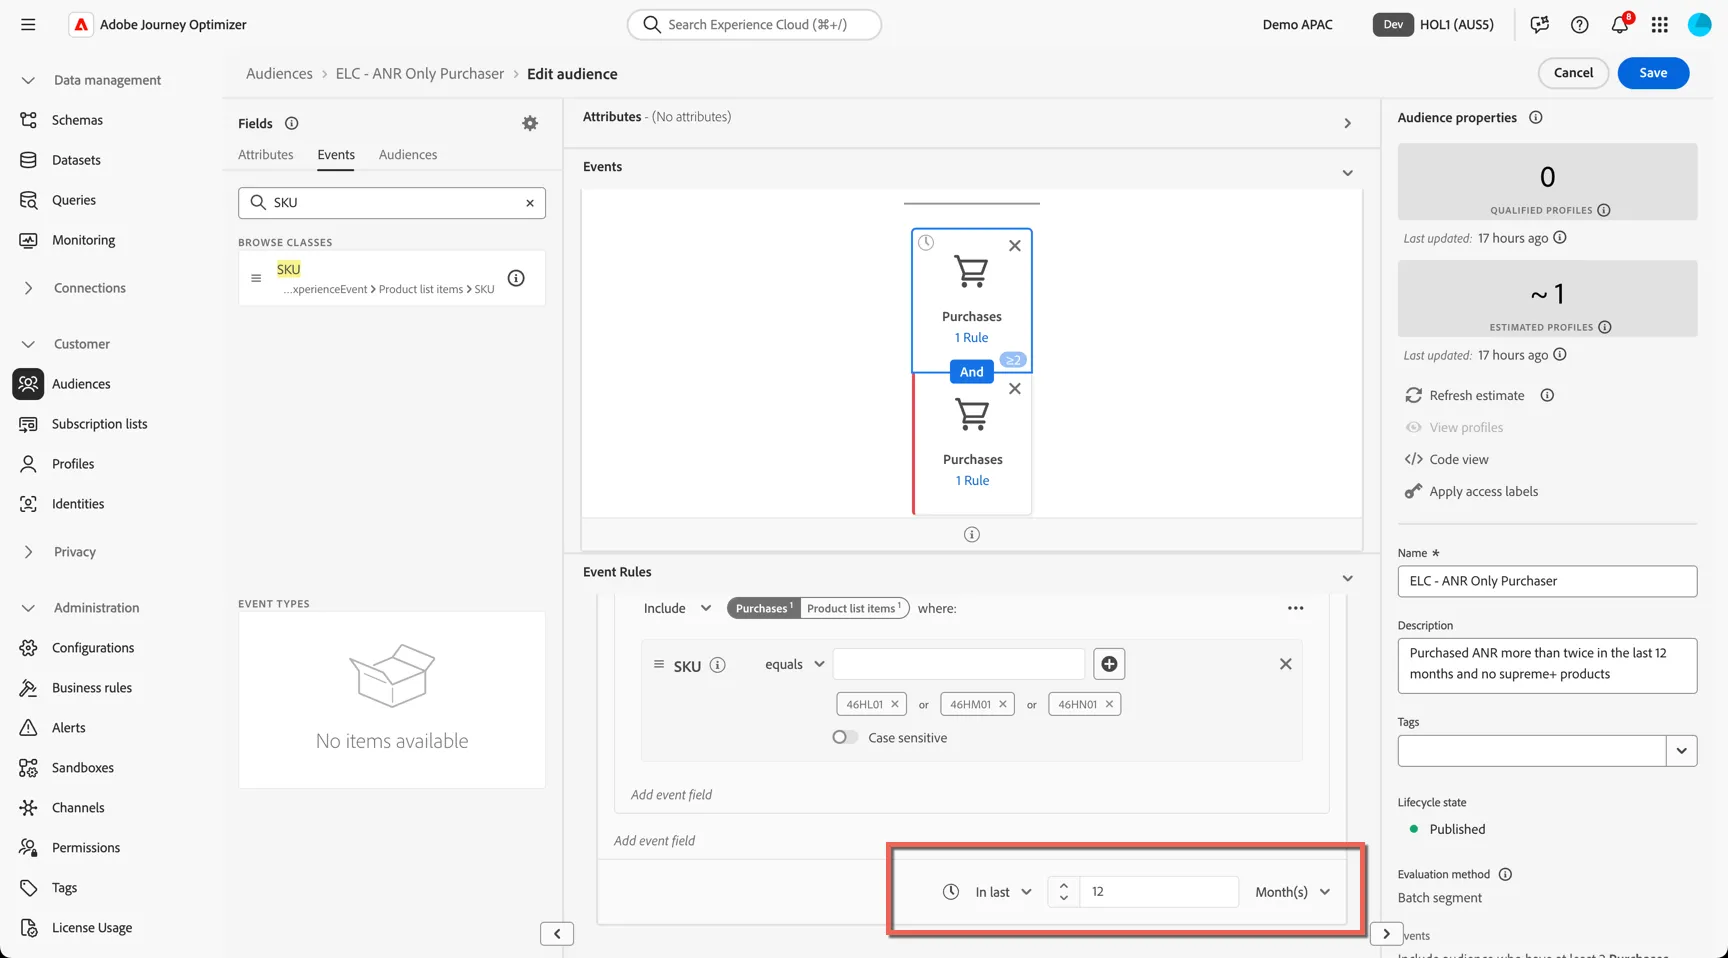Image resolution: width=1728 pixels, height=958 pixels.
Task: Open the help question mark icon
Action: [1579, 25]
